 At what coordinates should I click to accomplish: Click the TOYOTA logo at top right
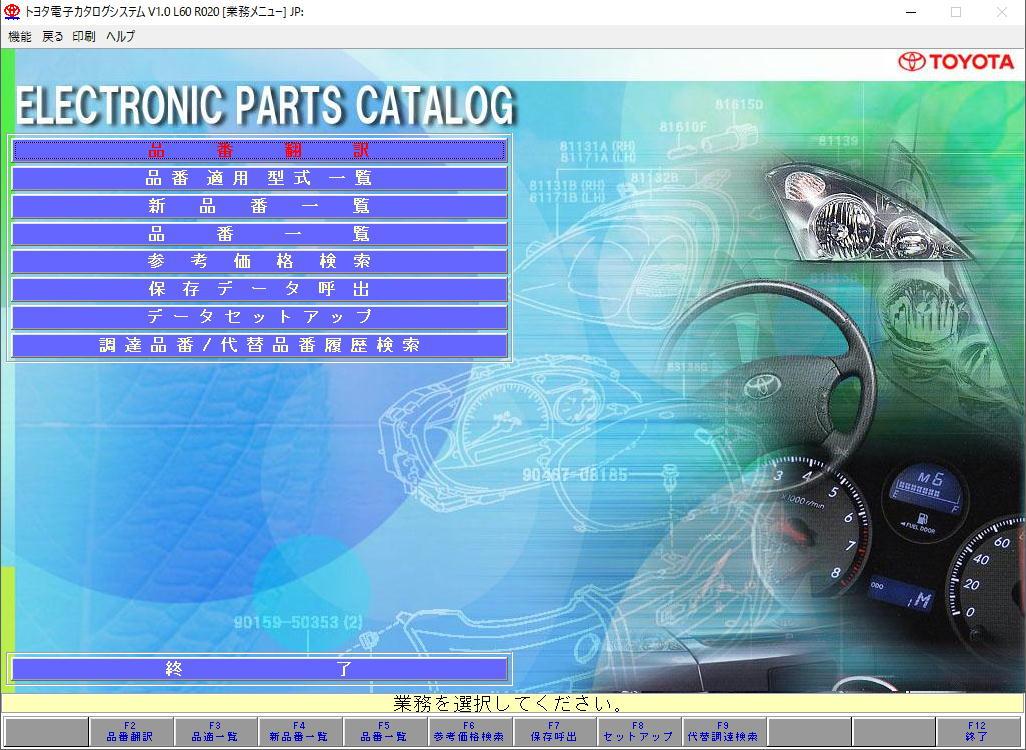(x=956, y=62)
